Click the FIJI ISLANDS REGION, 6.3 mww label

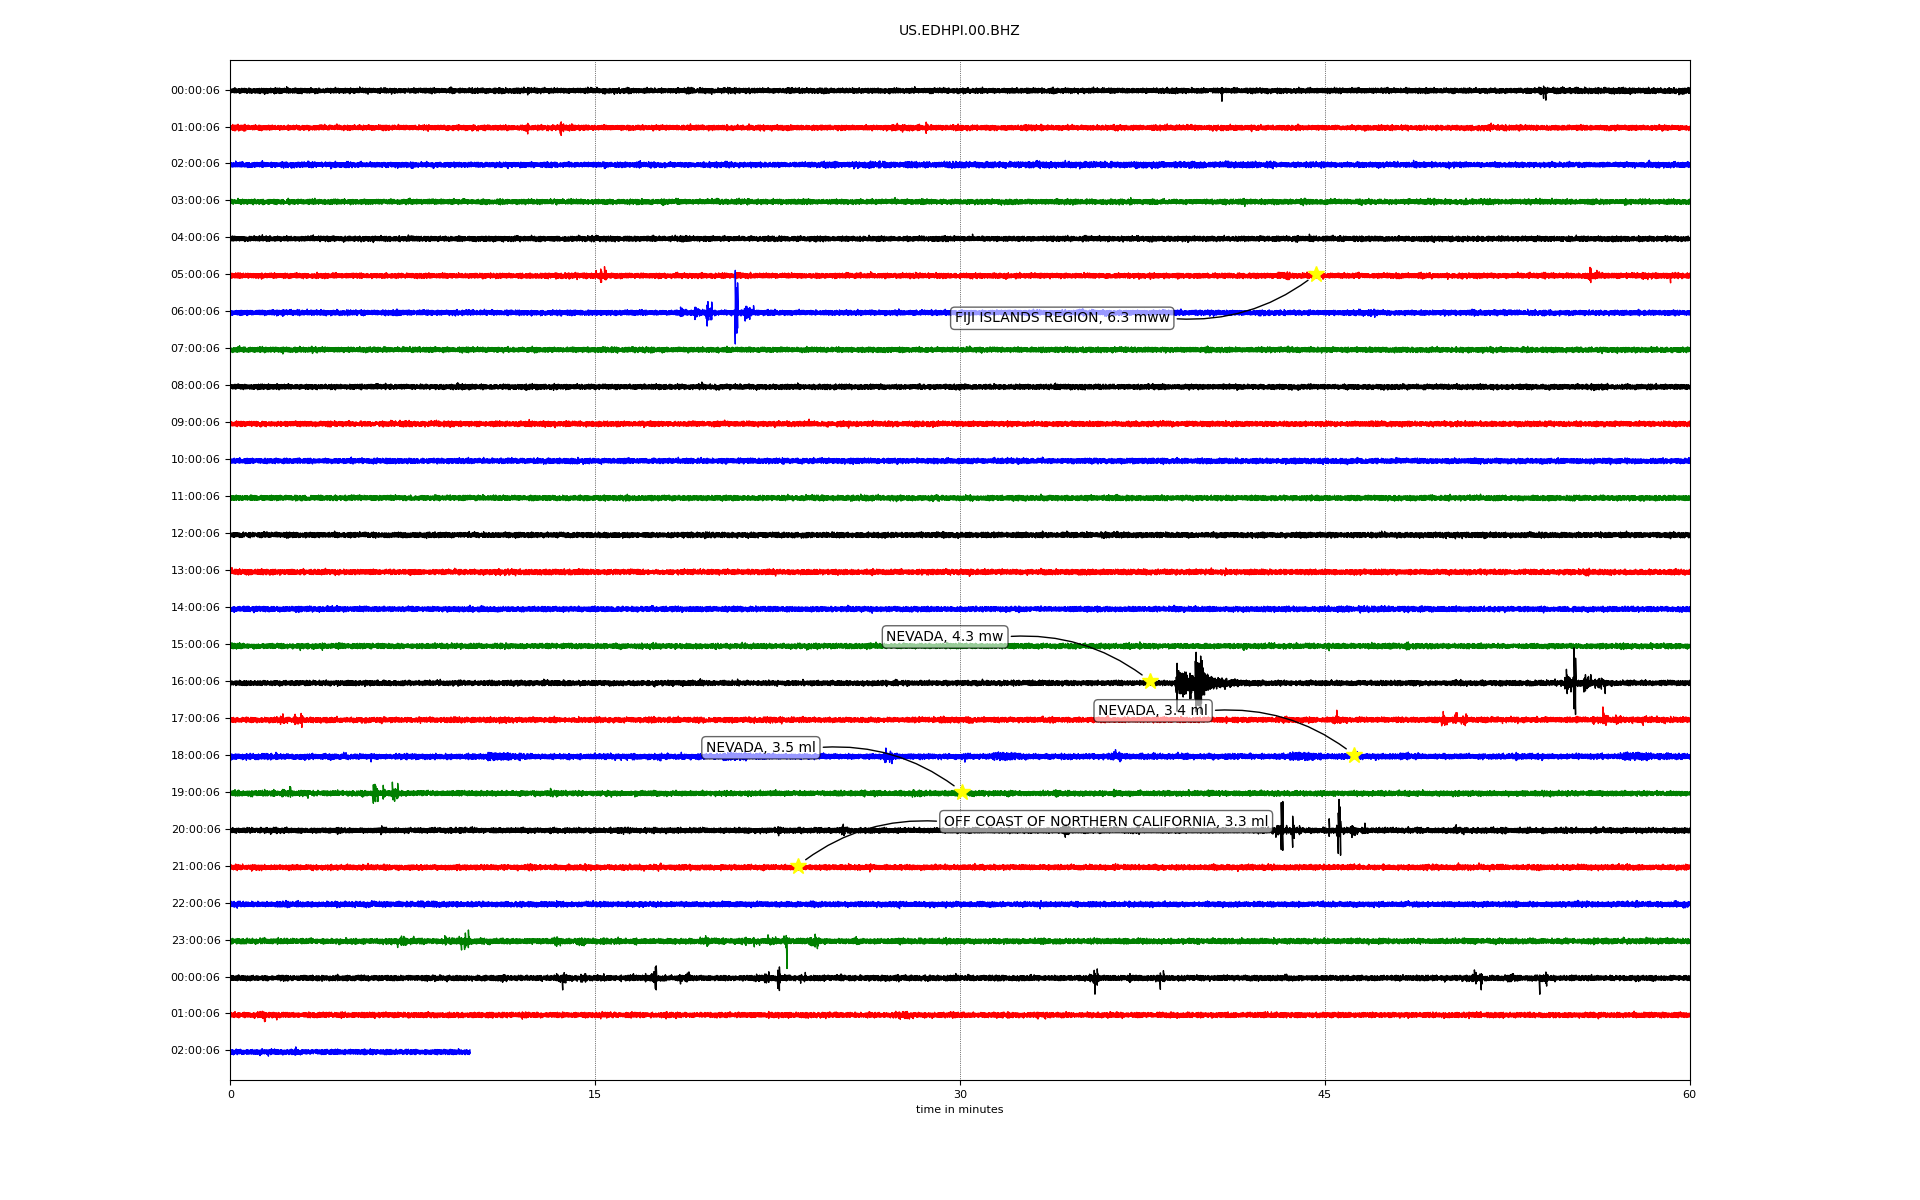1061,318
